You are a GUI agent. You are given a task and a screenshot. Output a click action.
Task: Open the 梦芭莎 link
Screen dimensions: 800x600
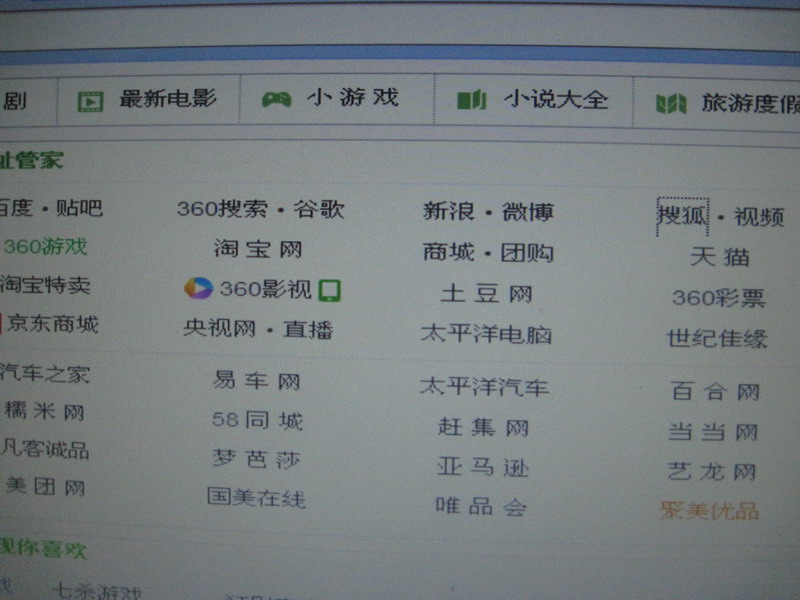pyautogui.click(x=256, y=459)
